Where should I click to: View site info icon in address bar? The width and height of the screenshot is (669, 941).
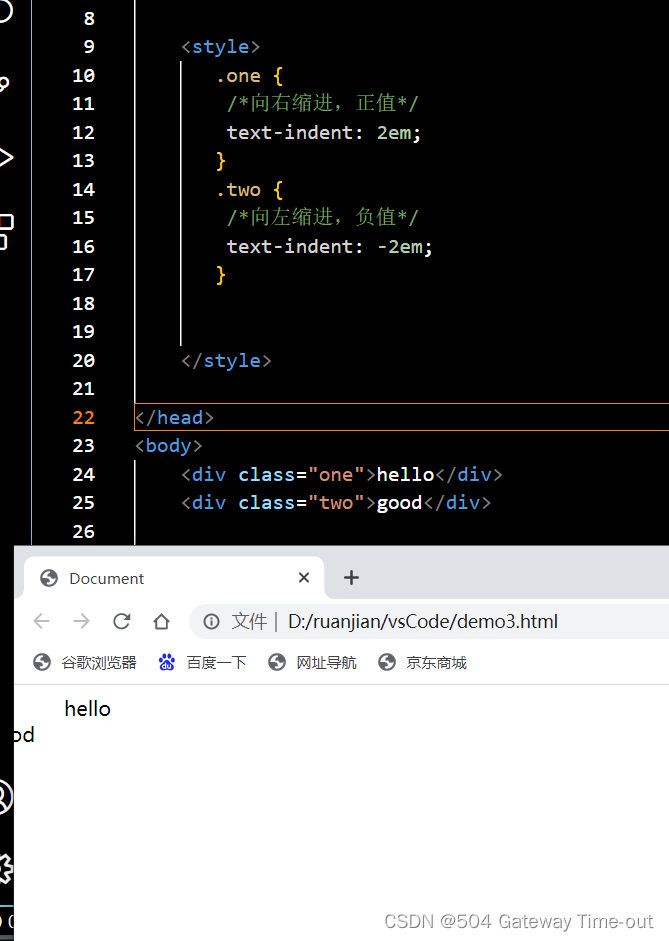[x=211, y=622]
